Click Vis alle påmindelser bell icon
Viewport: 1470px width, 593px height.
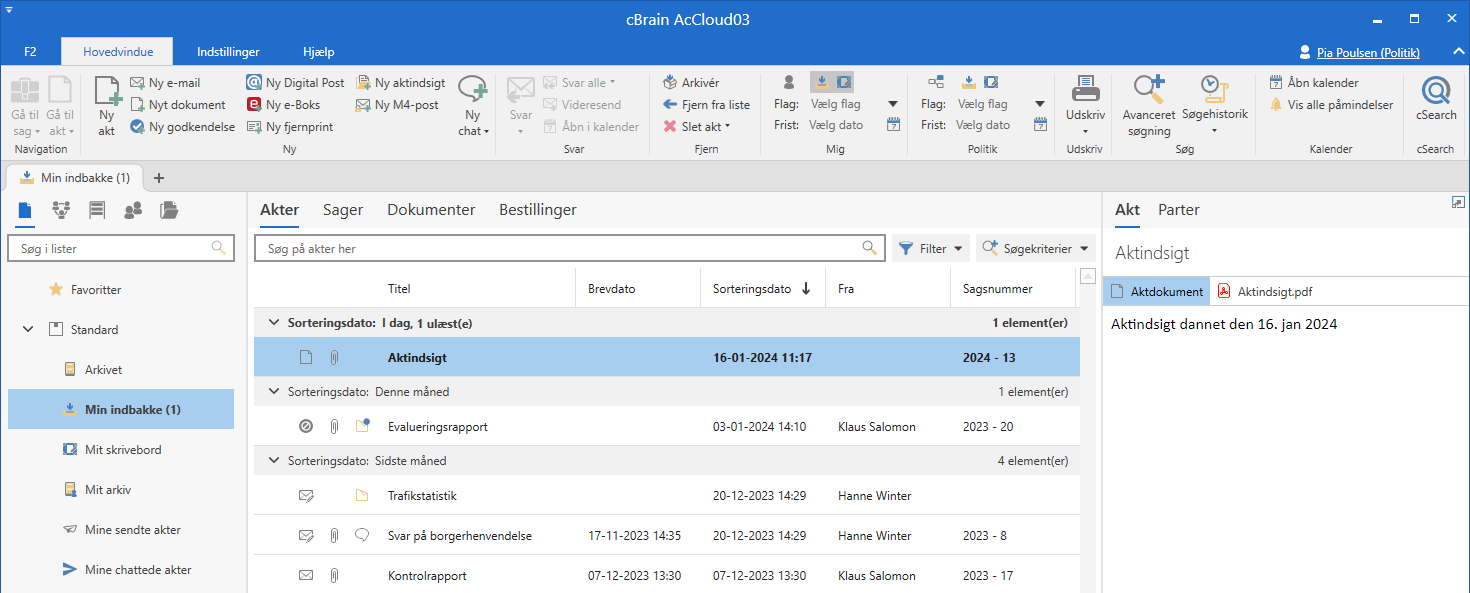[1276, 105]
